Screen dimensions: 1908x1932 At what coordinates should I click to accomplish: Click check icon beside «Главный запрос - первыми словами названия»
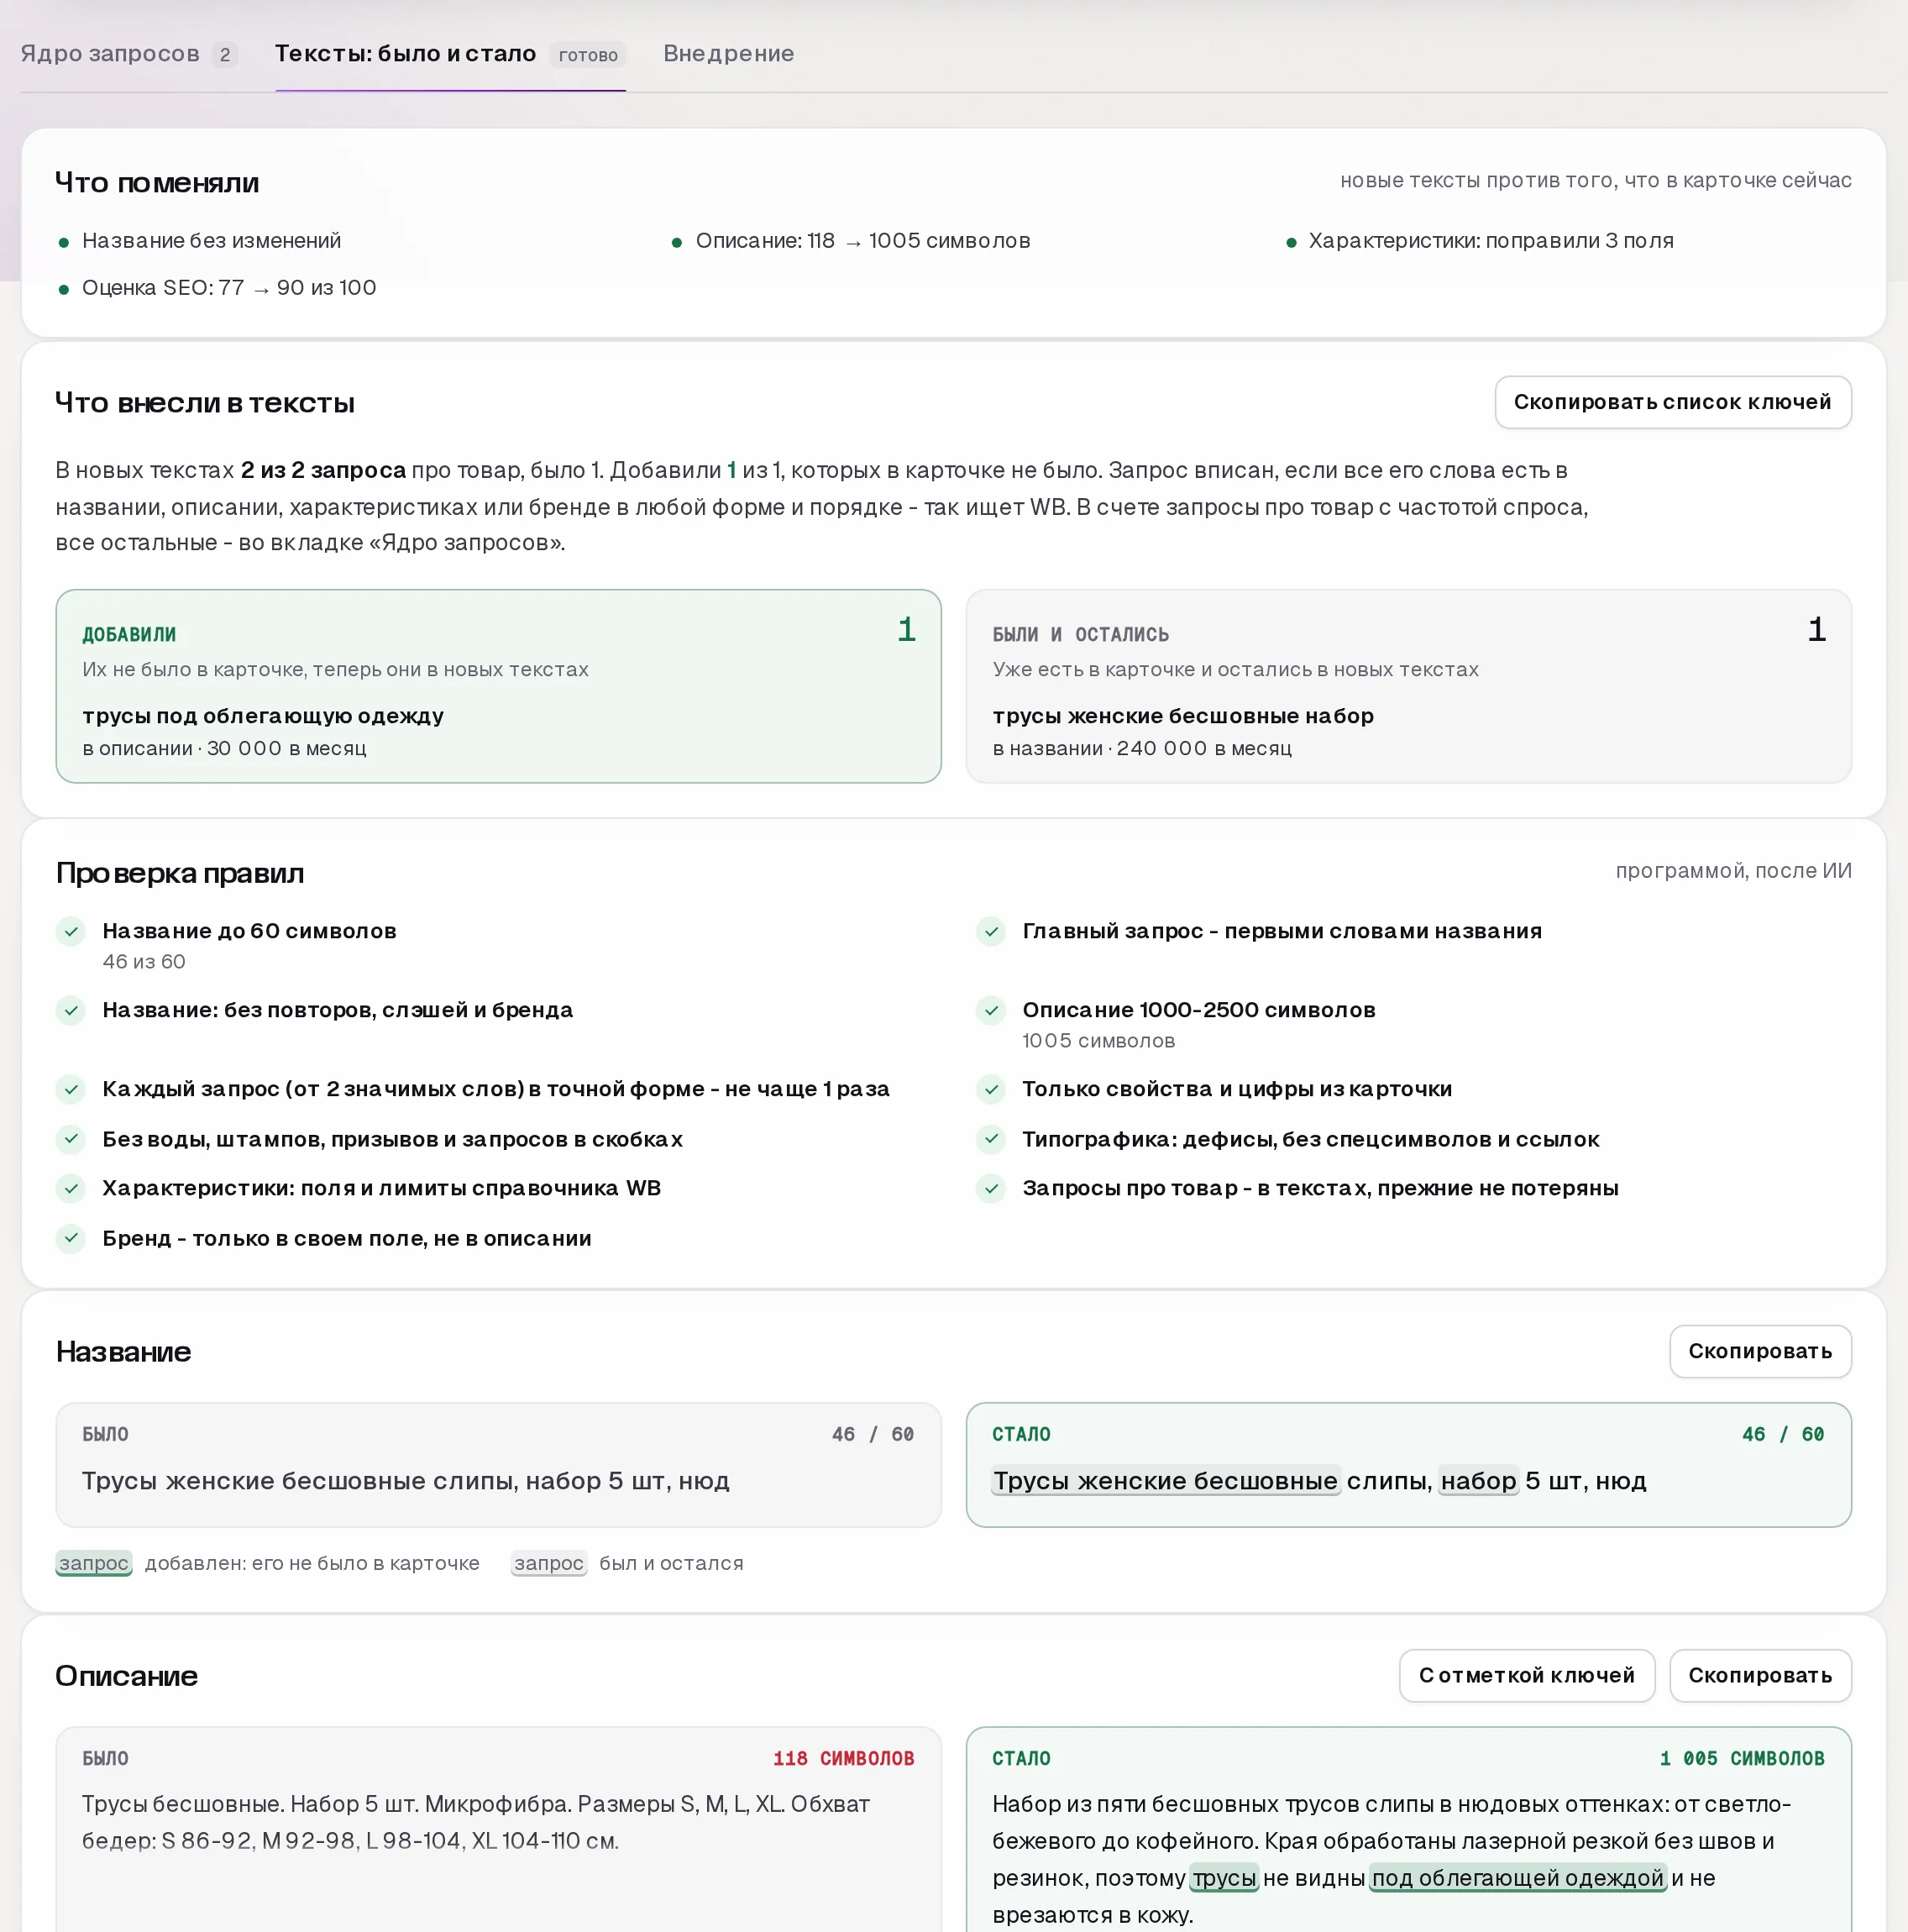pyautogui.click(x=991, y=931)
